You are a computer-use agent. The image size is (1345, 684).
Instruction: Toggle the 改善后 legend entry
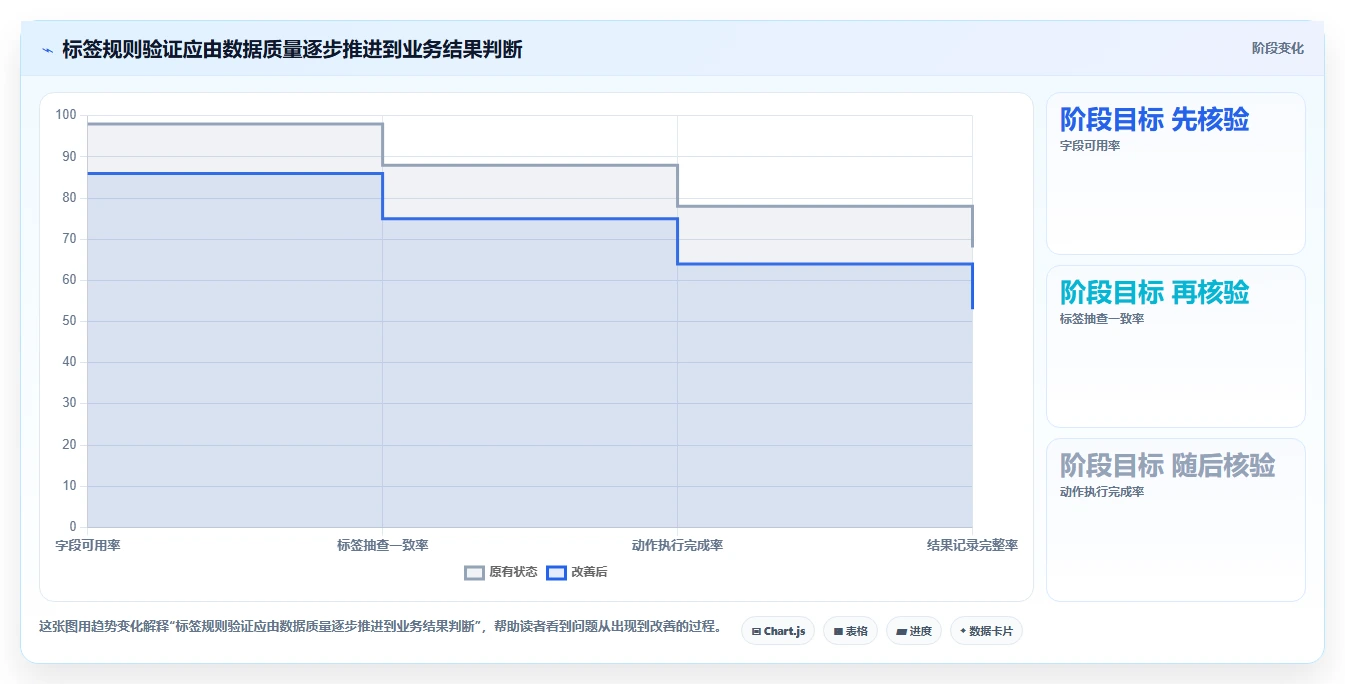pos(576,572)
